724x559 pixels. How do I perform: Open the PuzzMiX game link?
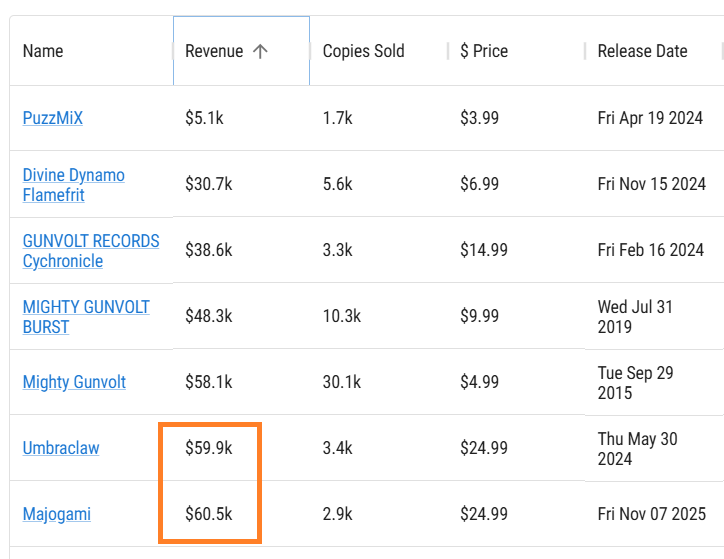53,118
